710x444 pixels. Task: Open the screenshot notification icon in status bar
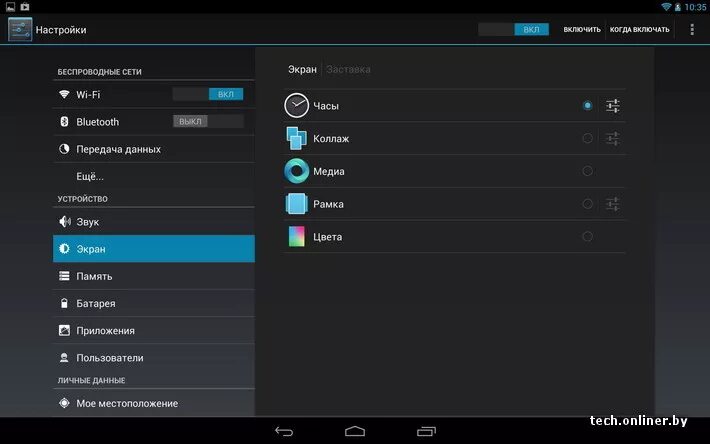coord(10,7)
